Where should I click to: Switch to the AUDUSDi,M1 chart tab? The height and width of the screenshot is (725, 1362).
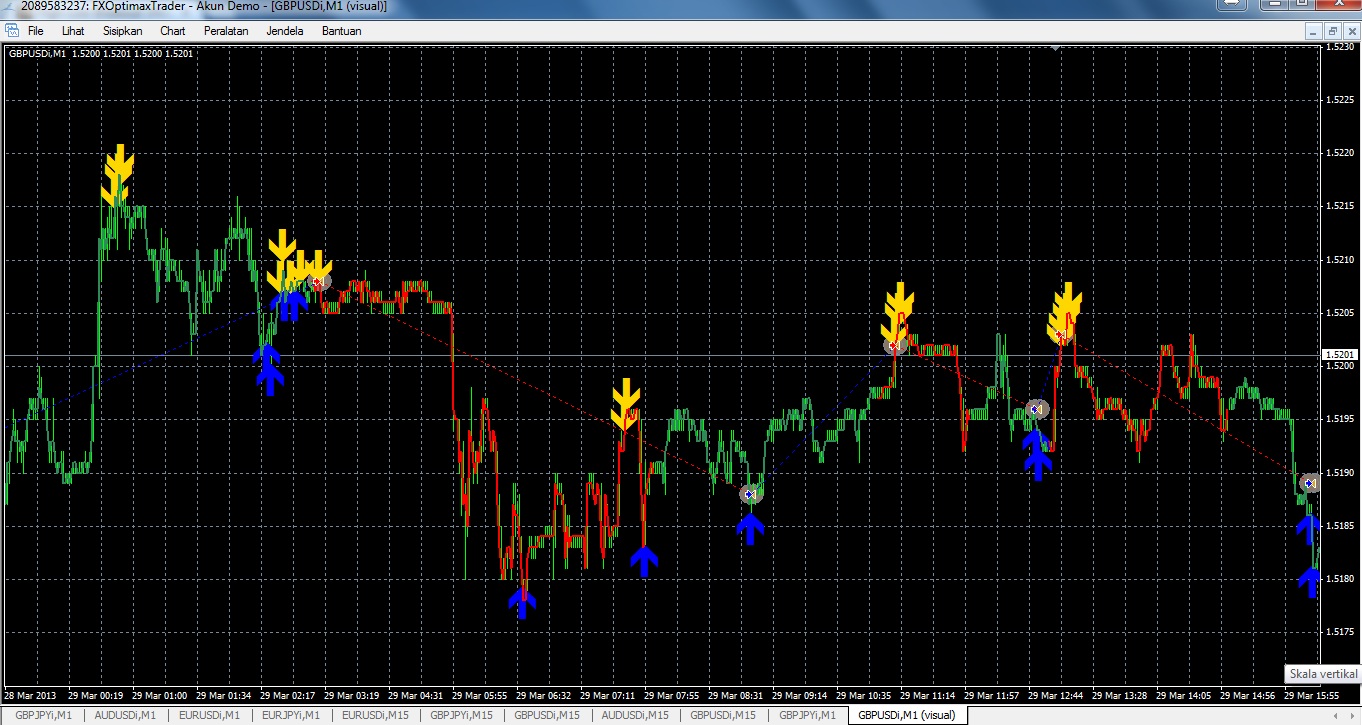(126, 715)
